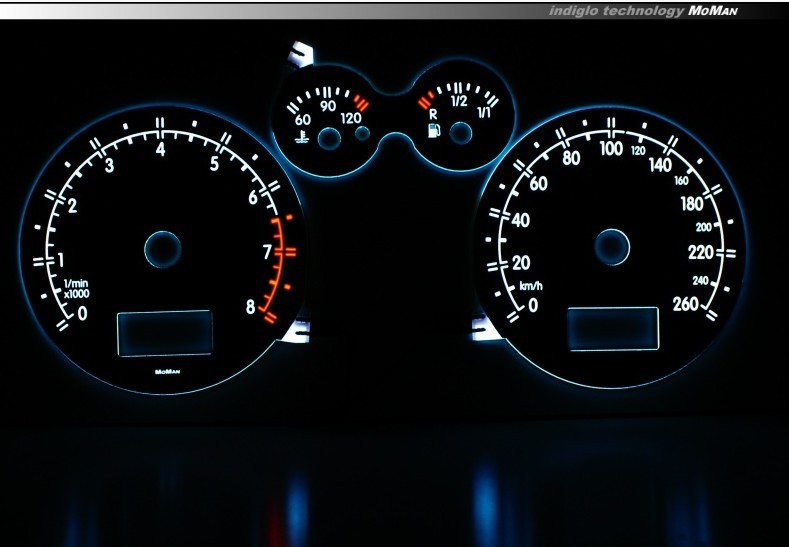Click the fuel gauge needle hub
The image size is (789, 547).
click(461, 134)
